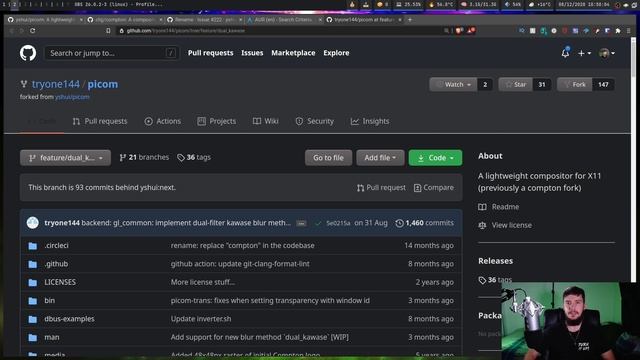Open the user avatar menu
This screenshot has height=360, width=640.
(x=607, y=53)
